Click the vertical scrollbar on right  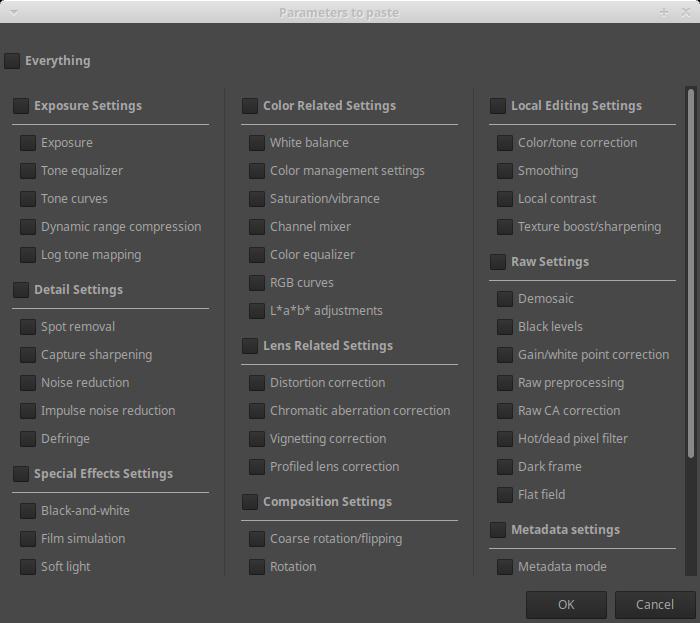[690, 330]
